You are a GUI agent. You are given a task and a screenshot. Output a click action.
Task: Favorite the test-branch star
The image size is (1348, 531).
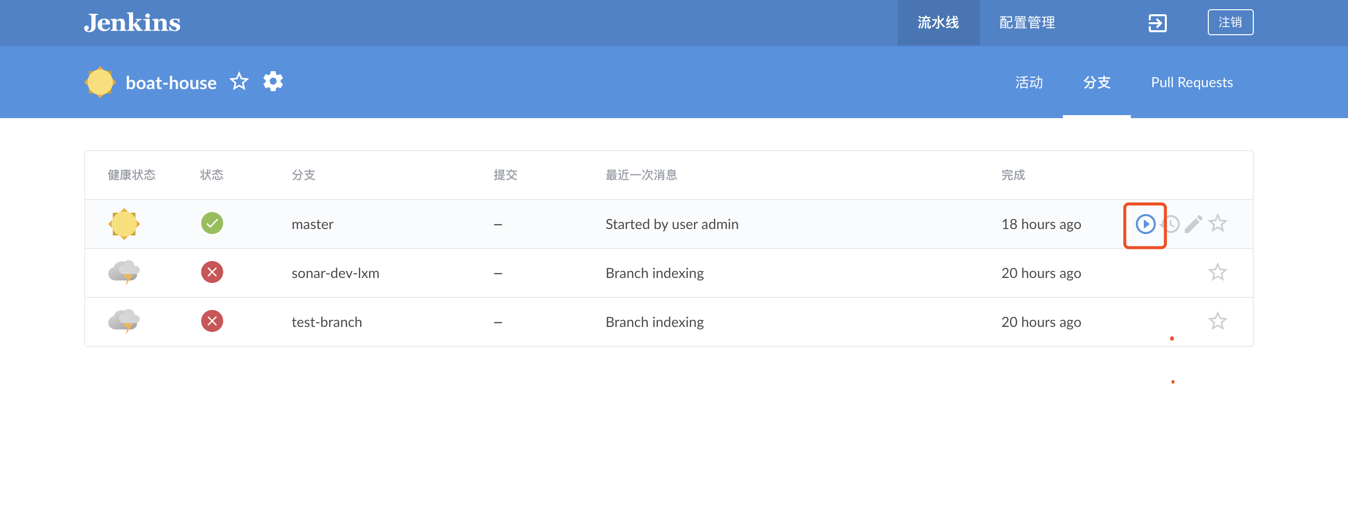[x=1217, y=321]
